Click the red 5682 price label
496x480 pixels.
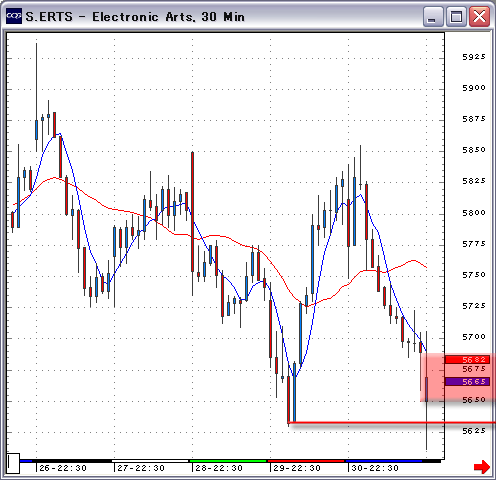coord(467,360)
